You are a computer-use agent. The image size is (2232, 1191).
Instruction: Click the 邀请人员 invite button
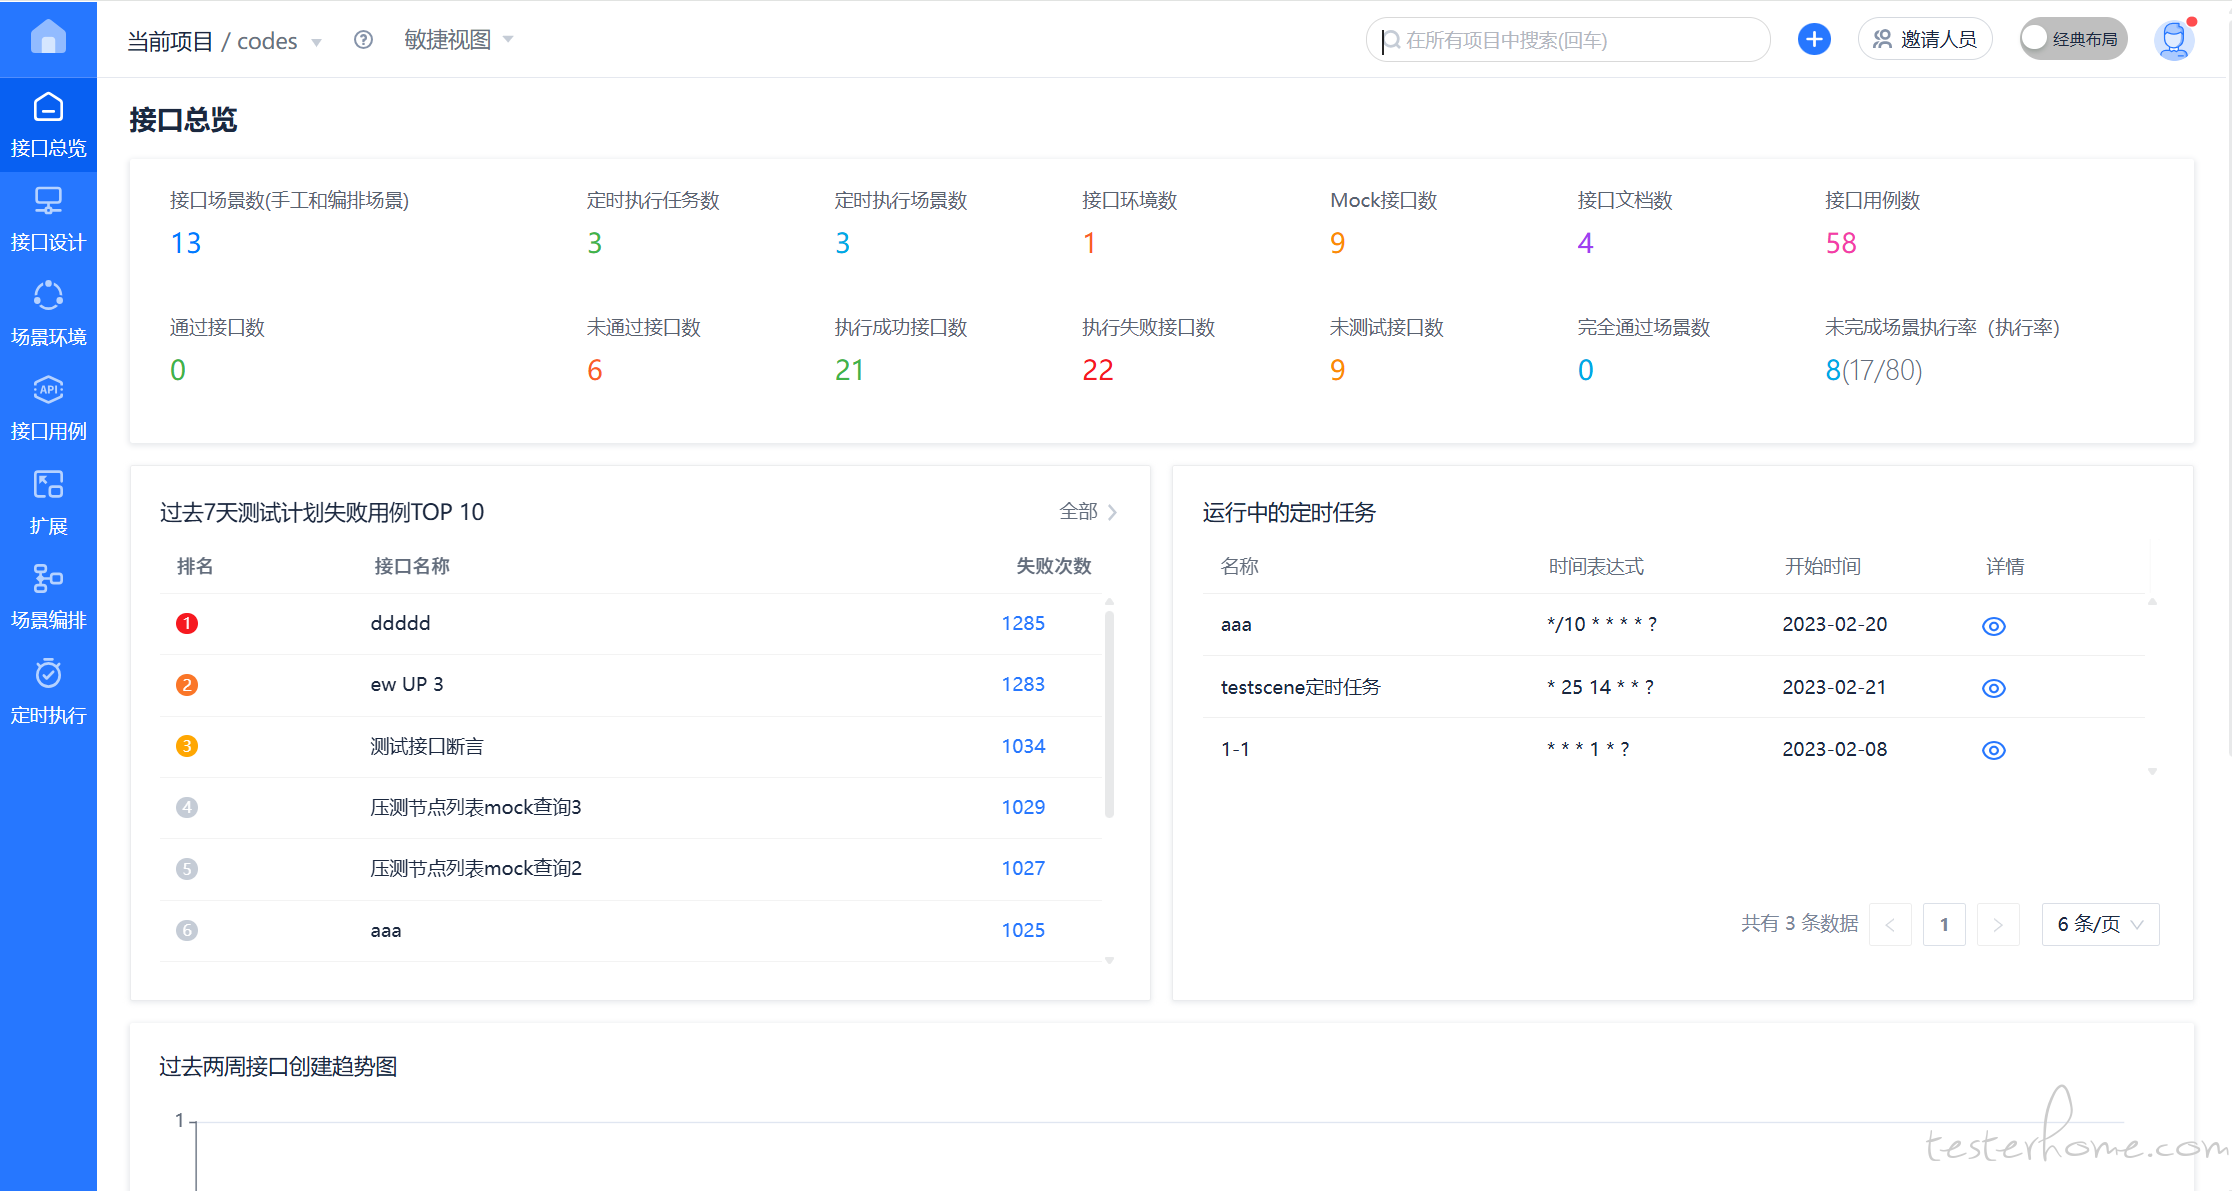pyautogui.click(x=1924, y=40)
